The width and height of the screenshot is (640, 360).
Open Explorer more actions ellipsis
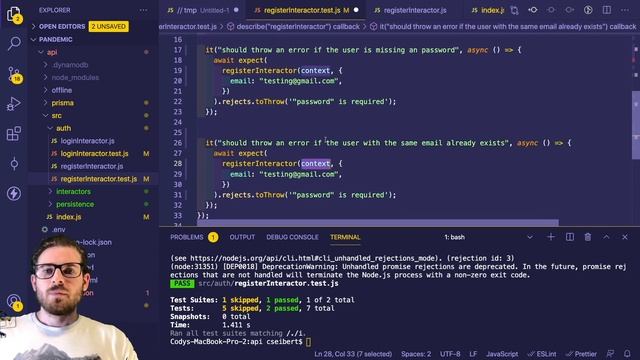pyautogui.click(x=143, y=10)
